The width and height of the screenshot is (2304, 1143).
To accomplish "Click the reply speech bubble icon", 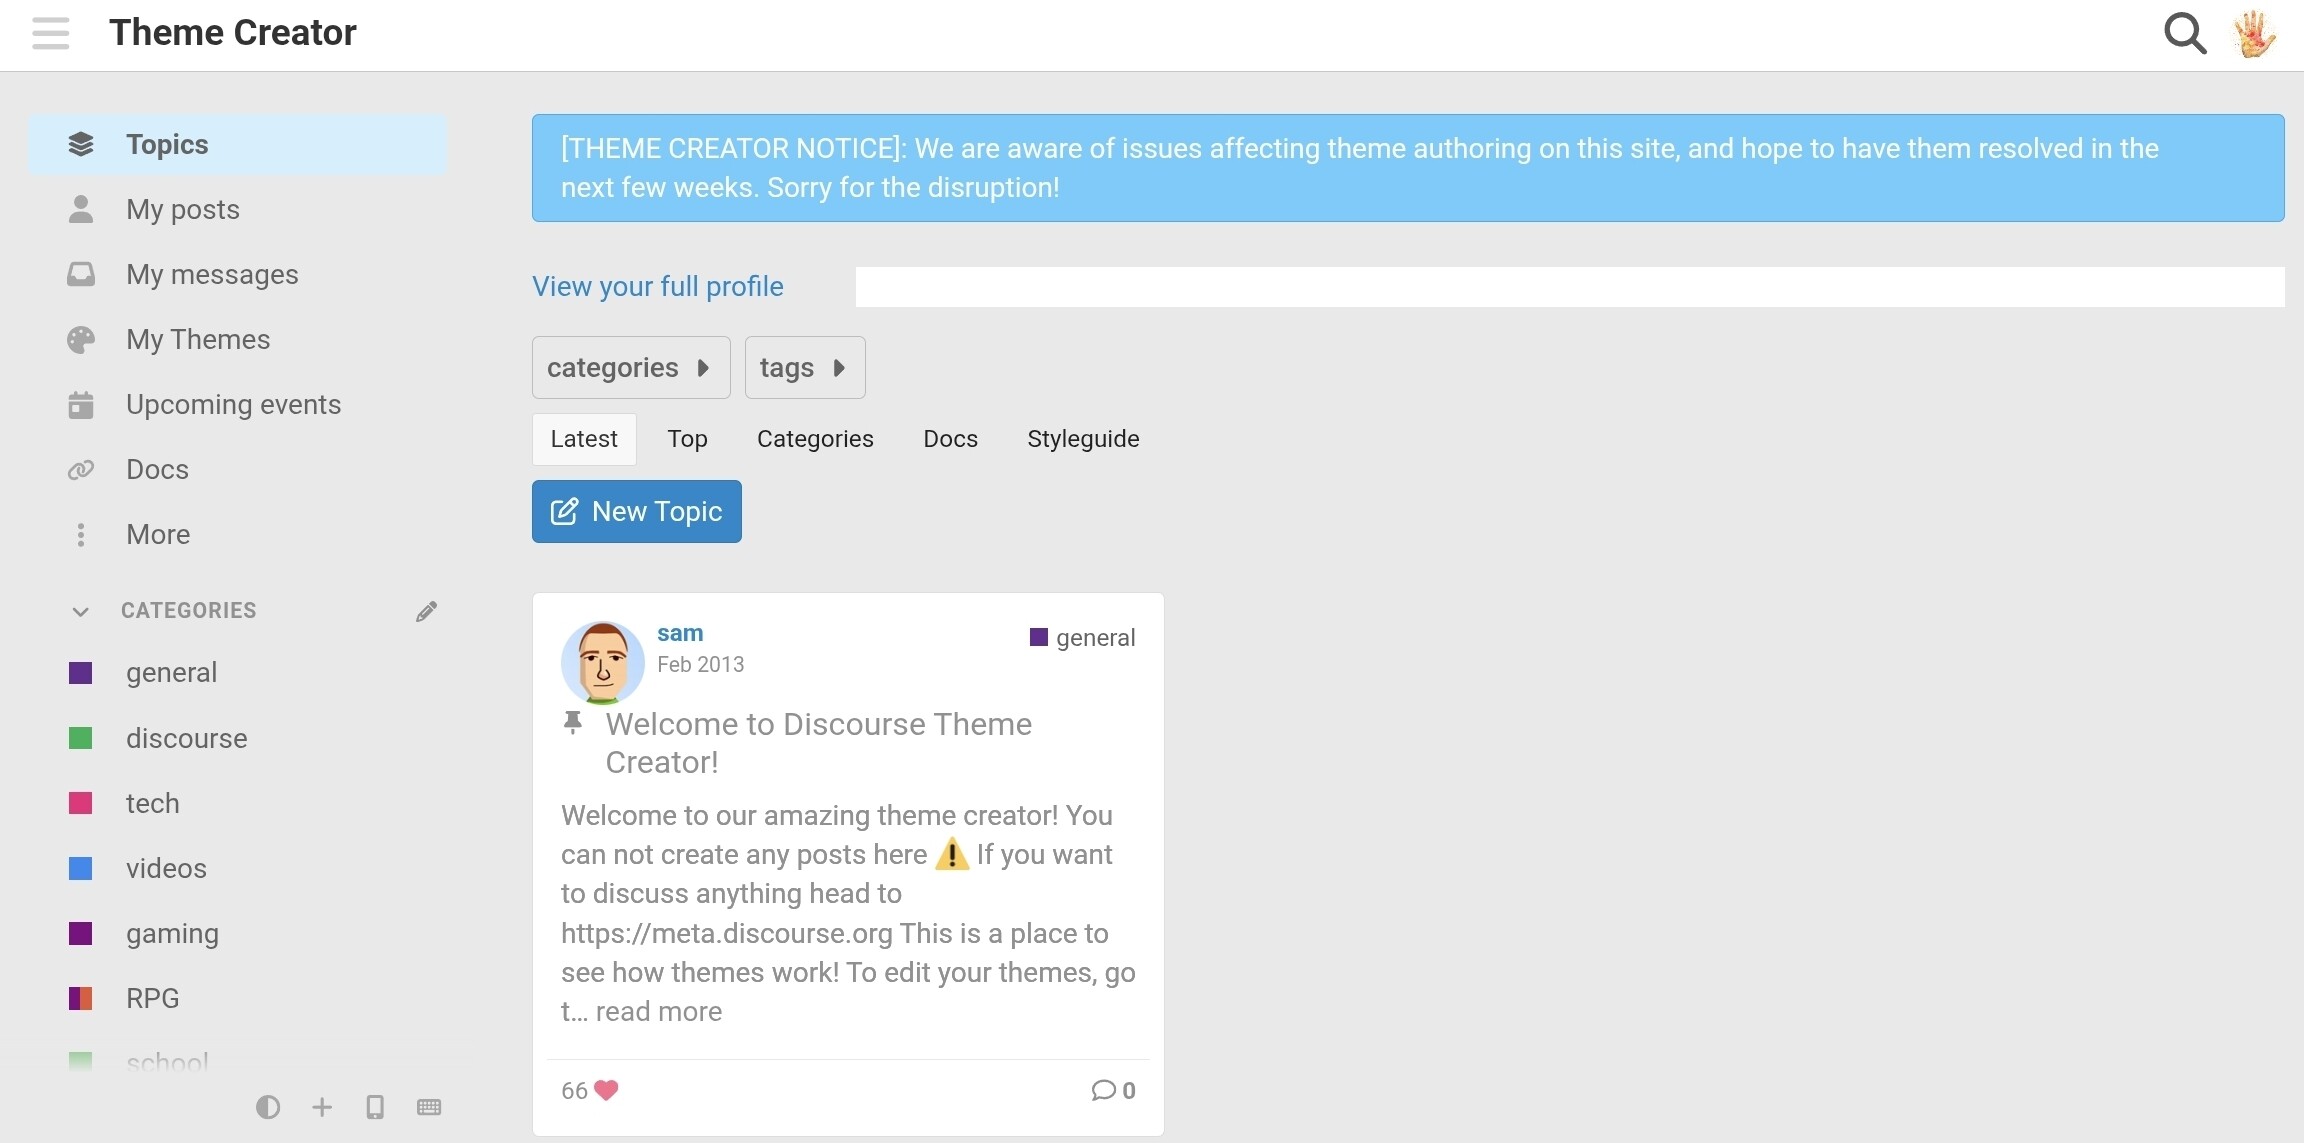I will [x=1103, y=1090].
